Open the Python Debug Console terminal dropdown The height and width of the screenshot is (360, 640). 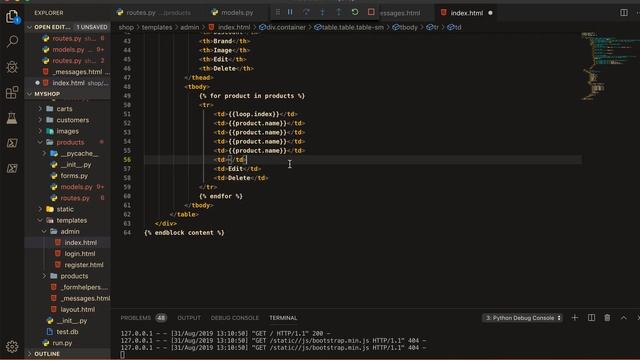(522, 318)
